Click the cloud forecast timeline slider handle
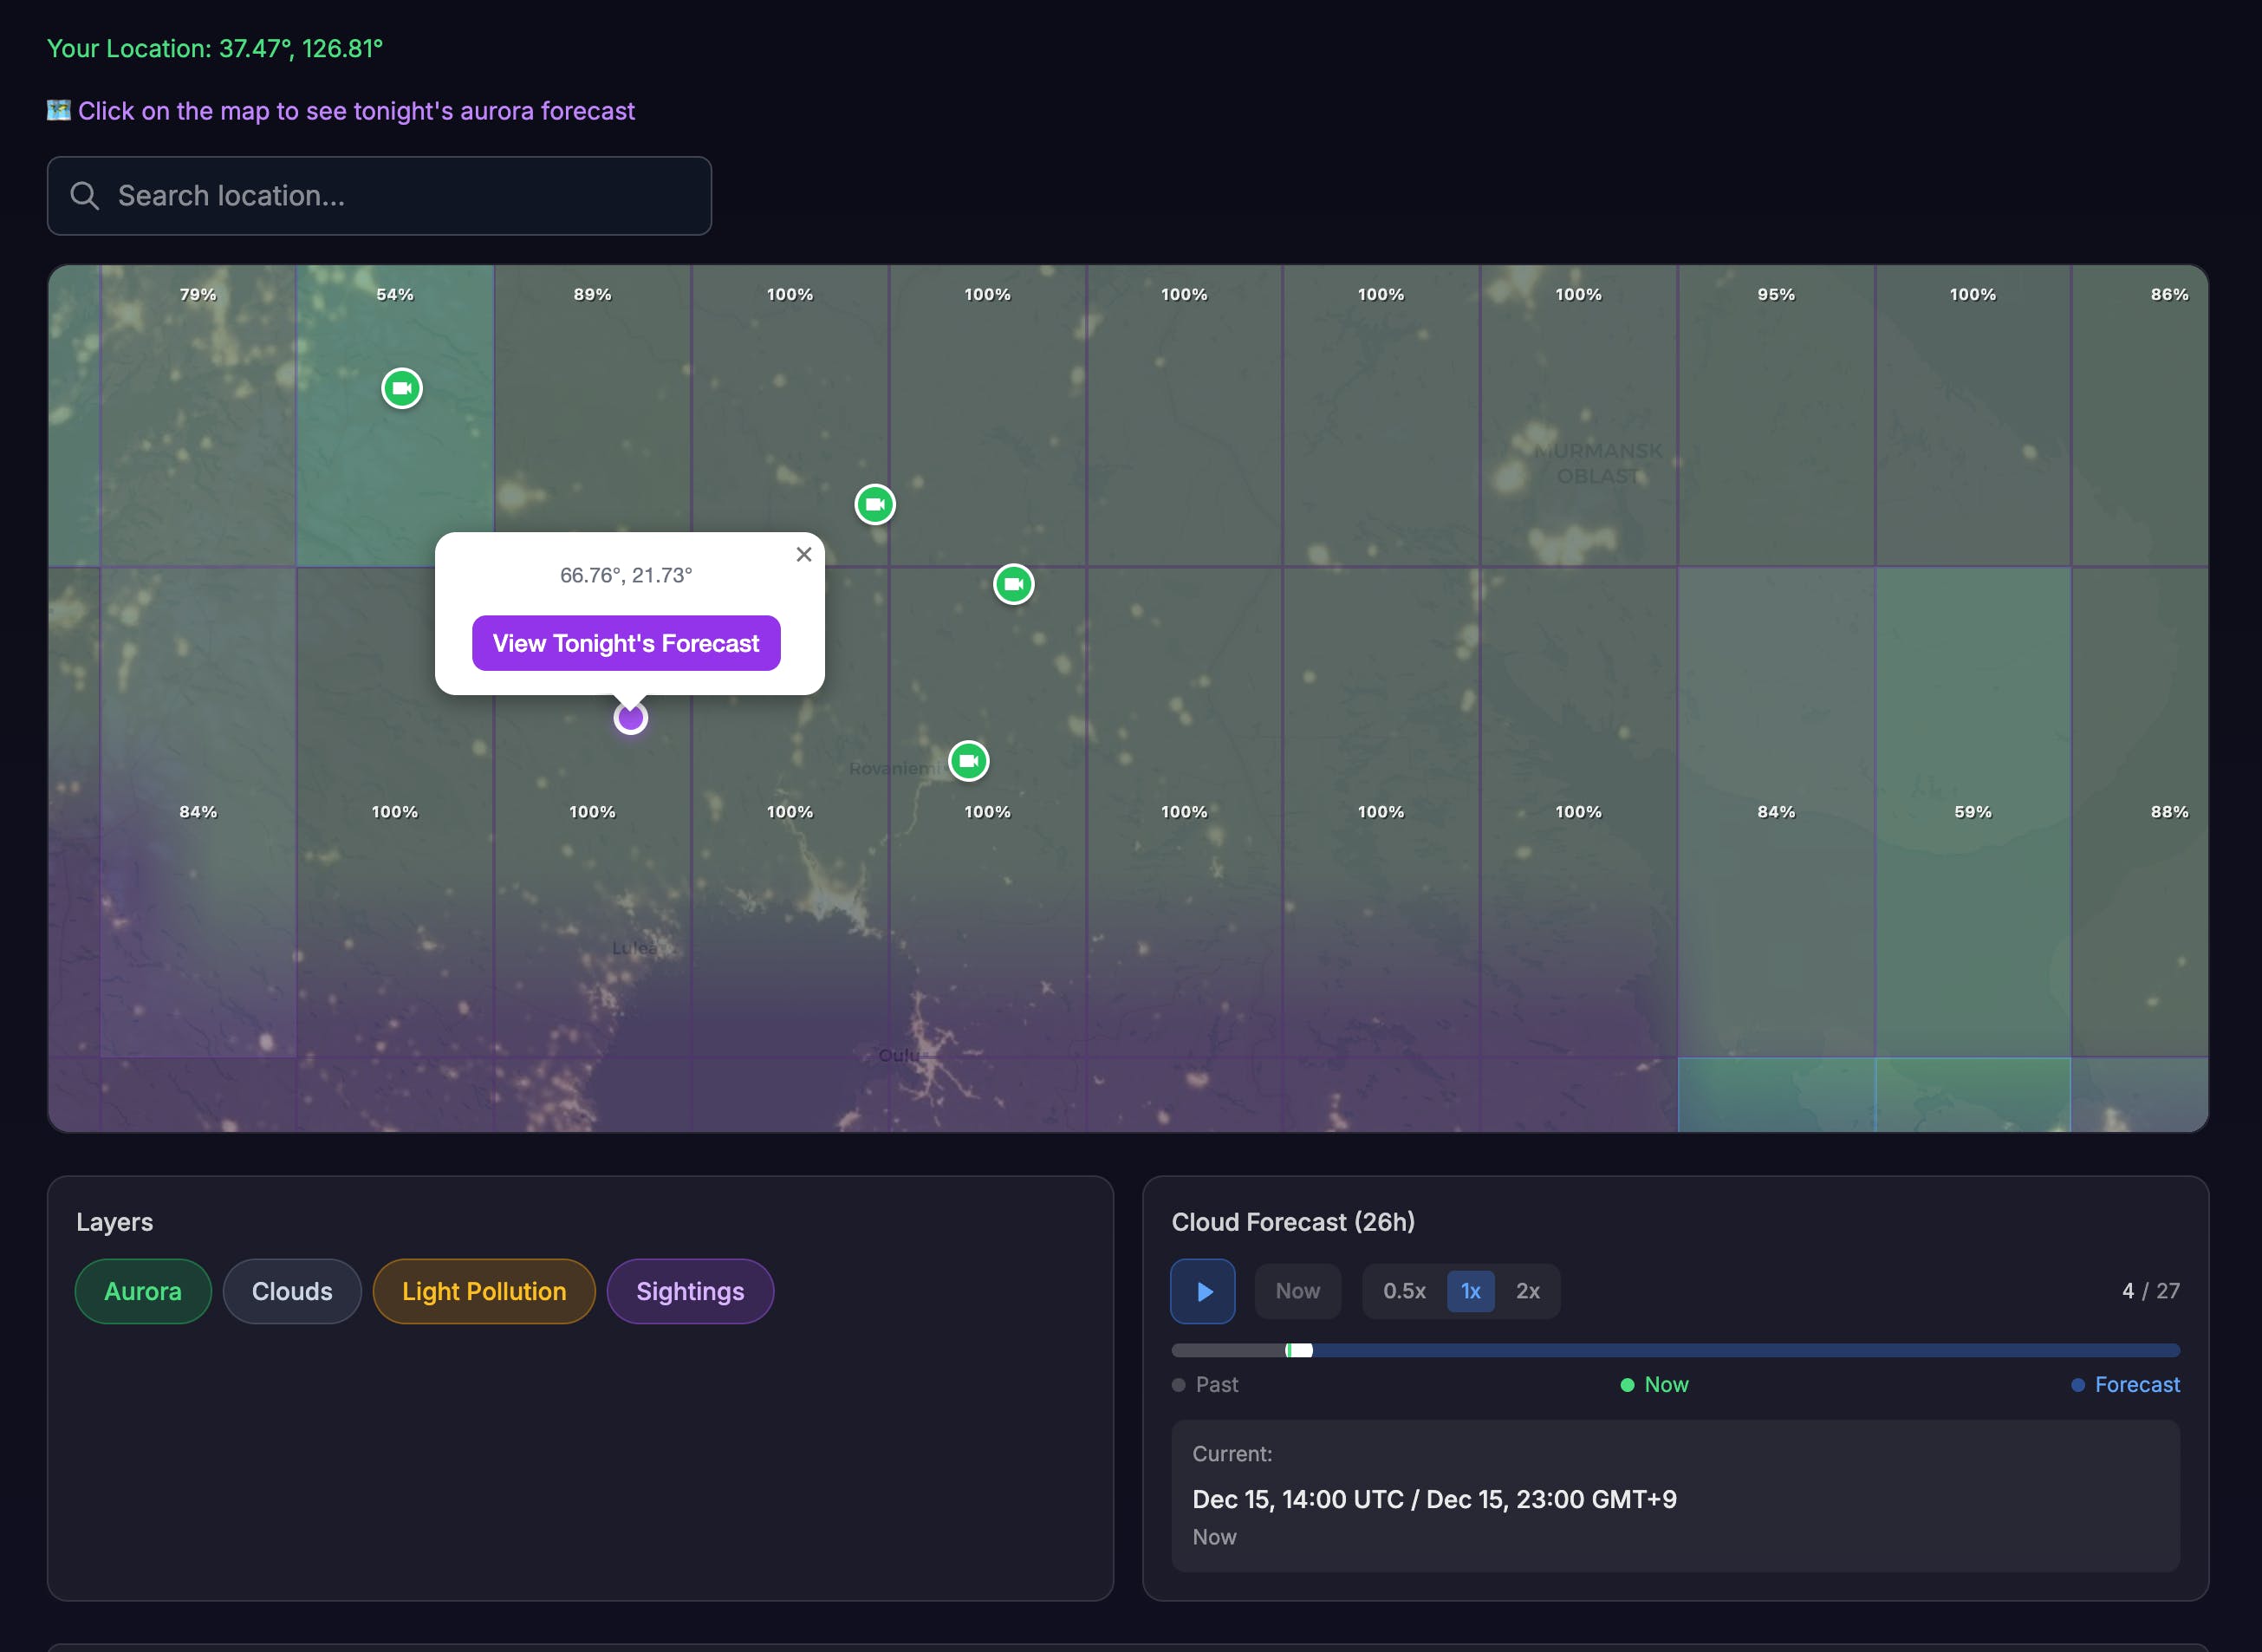This screenshot has width=2262, height=1652. click(1299, 1350)
